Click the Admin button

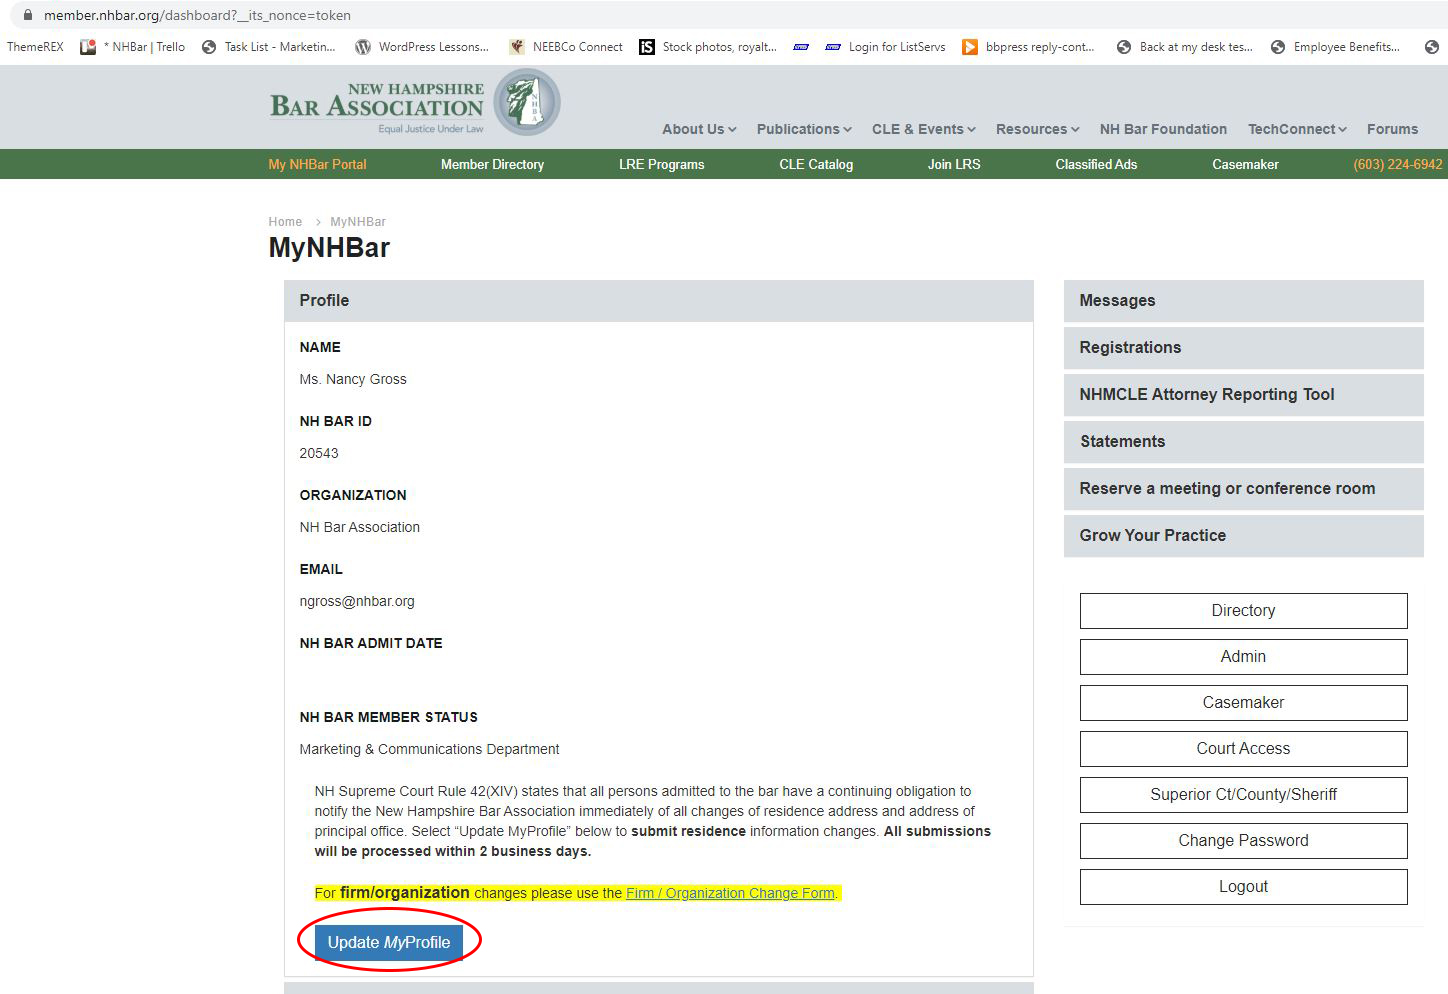pos(1243,657)
